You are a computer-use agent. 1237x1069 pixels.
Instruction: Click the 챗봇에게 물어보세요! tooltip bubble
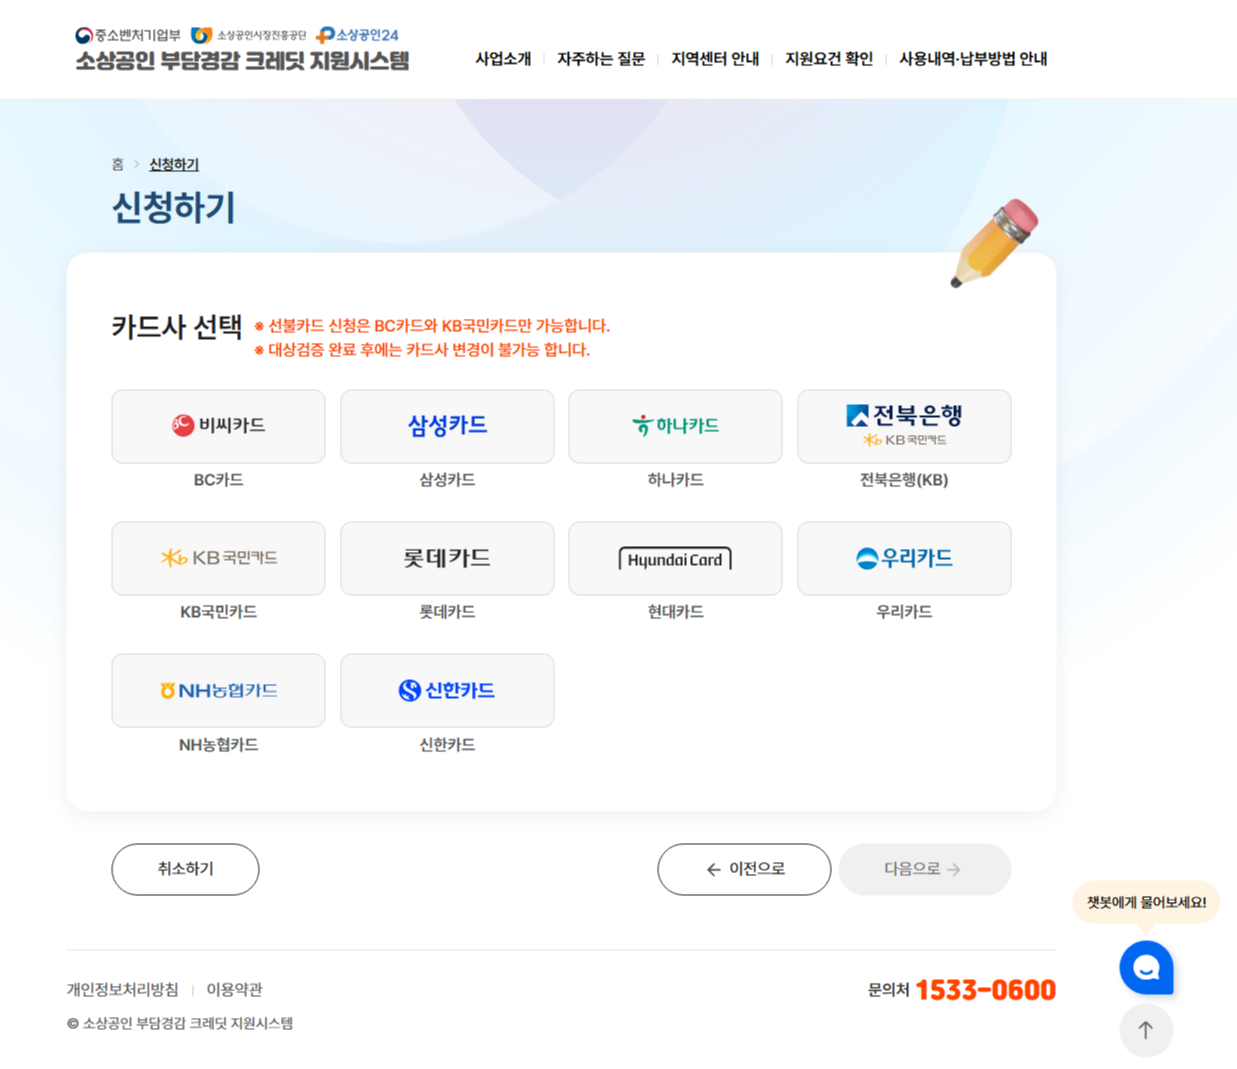click(x=1146, y=902)
